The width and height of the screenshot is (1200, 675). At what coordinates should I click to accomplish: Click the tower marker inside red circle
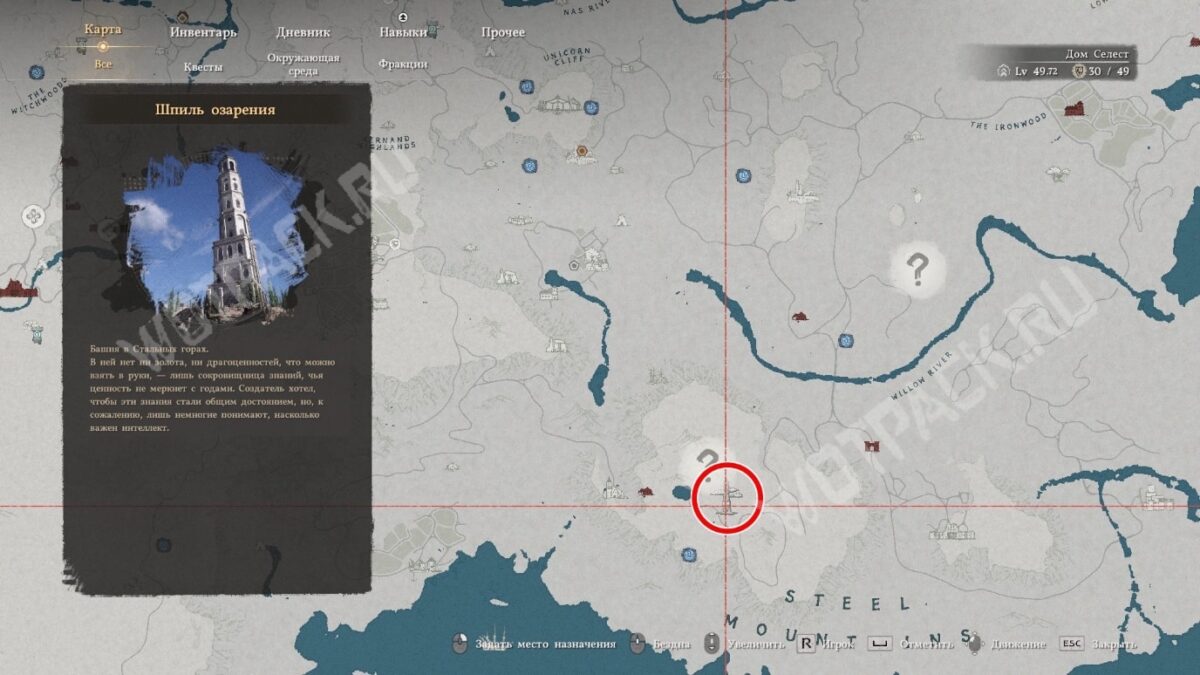click(x=727, y=497)
